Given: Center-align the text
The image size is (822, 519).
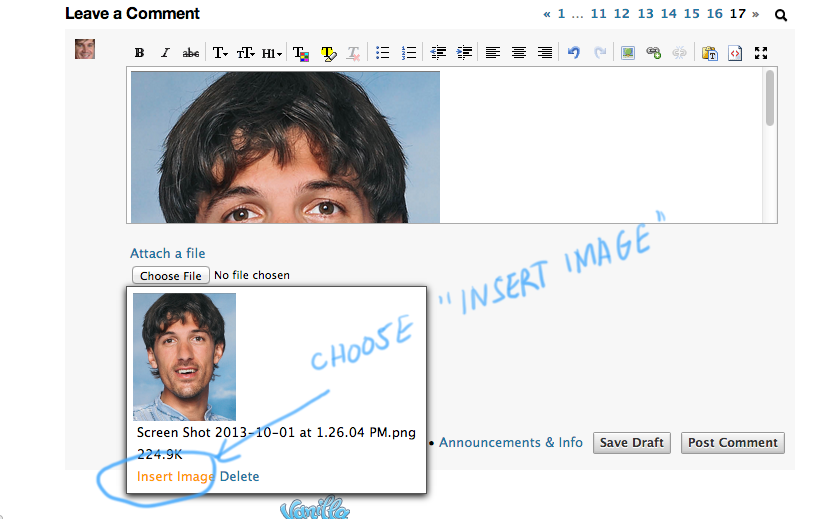Looking at the screenshot, I should click(519, 53).
